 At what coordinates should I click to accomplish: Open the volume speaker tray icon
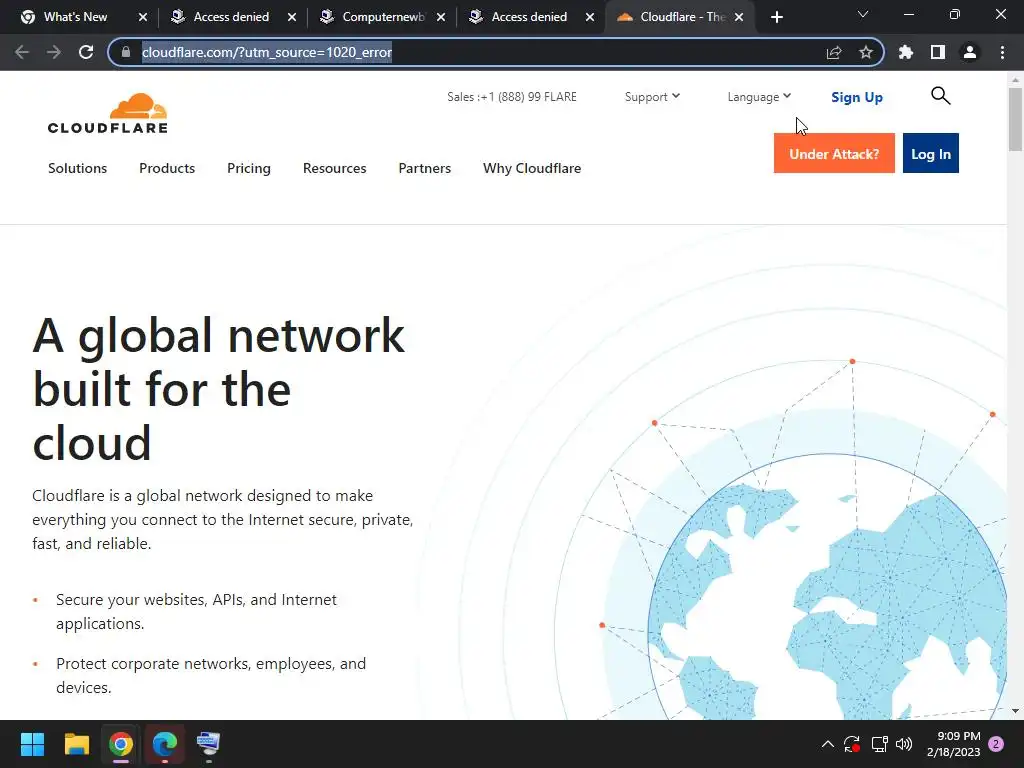904,744
